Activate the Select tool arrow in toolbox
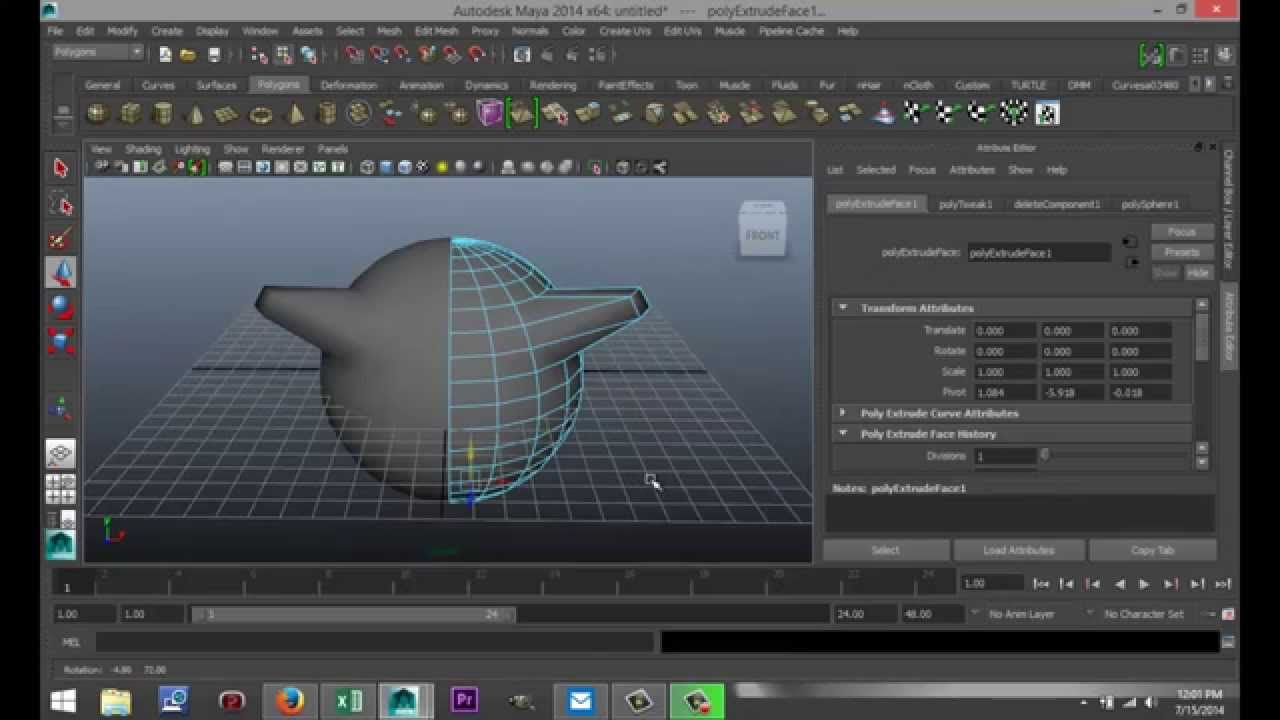1280x720 pixels. (x=61, y=168)
